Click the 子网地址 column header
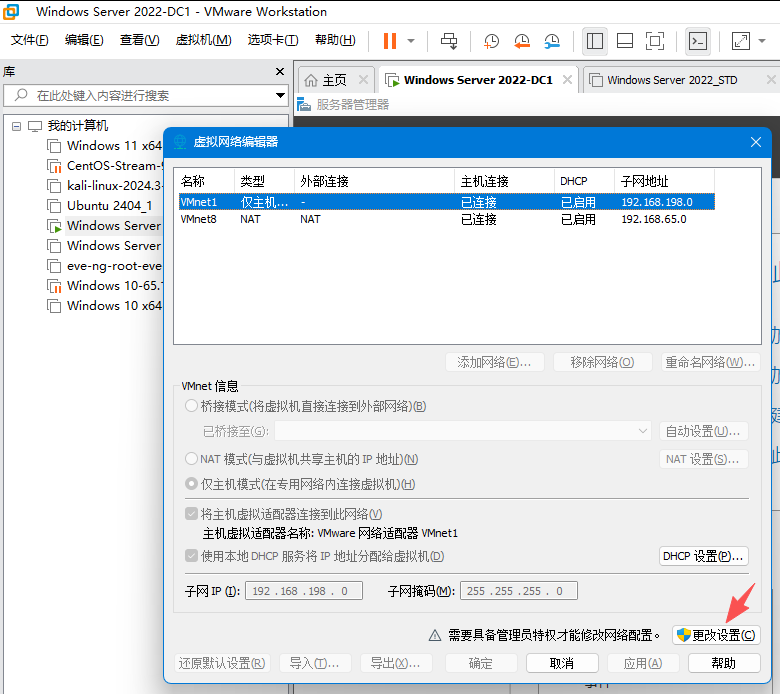Viewport: 780px width, 694px height. pos(664,181)
